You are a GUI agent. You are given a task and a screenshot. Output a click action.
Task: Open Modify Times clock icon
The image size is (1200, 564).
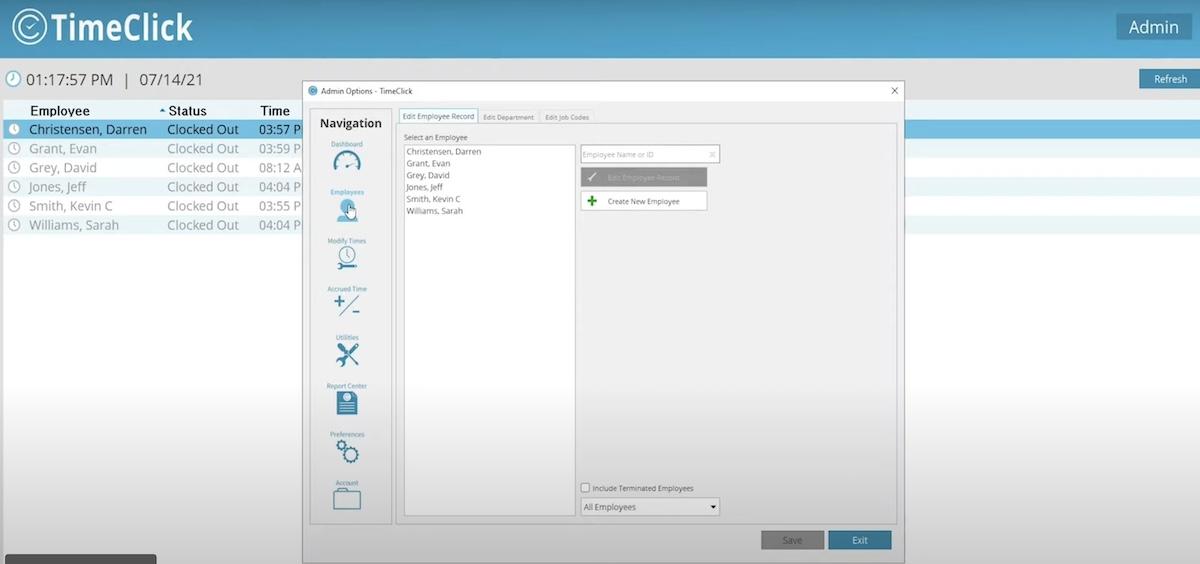(346, 258)
